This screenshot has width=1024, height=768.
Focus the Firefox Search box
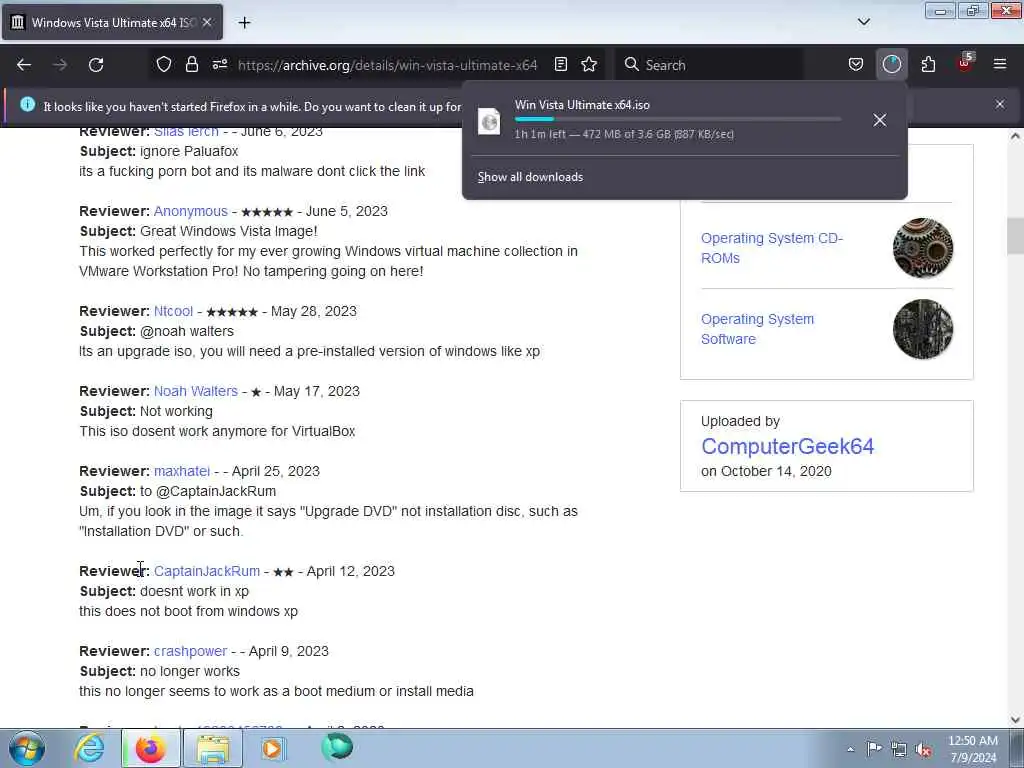tap(709, 65)
